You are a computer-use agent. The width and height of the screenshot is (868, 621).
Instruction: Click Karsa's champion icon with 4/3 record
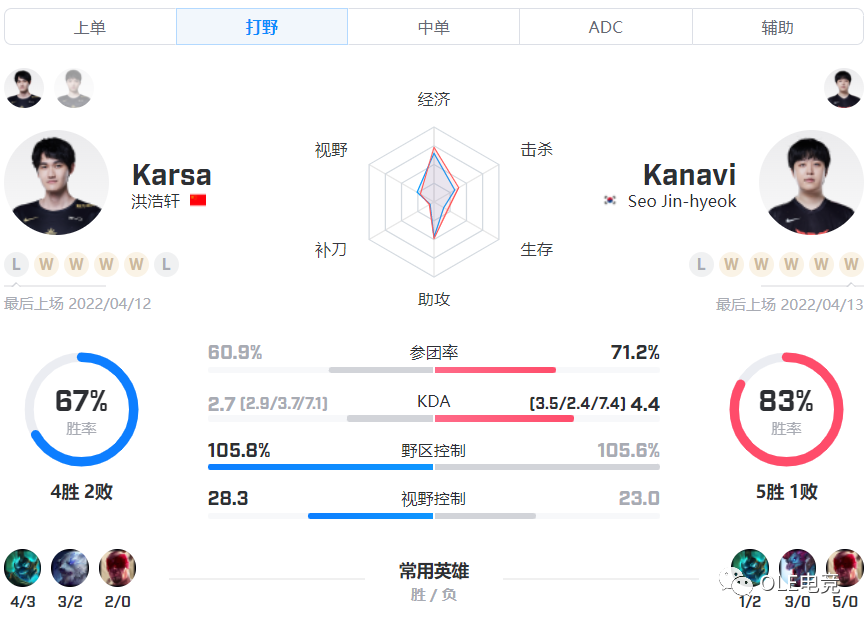pyautogui.click(x=22, y=567)
